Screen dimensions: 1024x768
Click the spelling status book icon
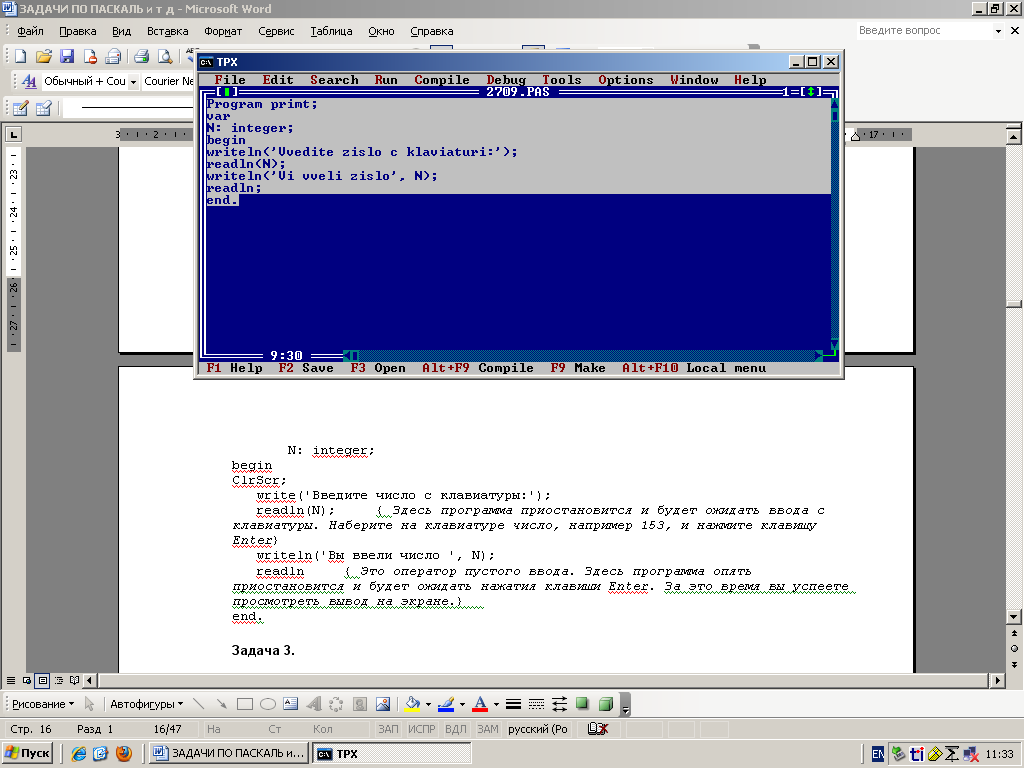coord(597,729)
